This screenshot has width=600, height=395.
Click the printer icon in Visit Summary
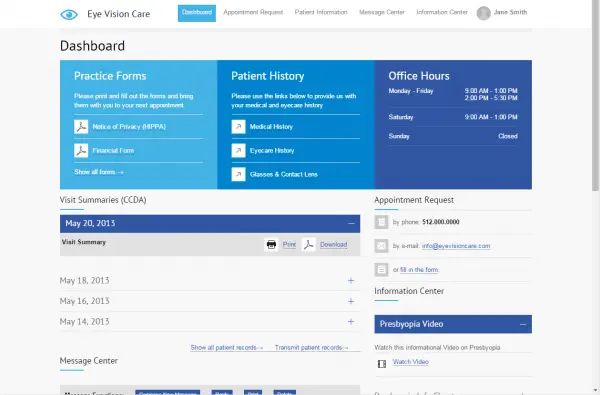click(x=271, y=245)
